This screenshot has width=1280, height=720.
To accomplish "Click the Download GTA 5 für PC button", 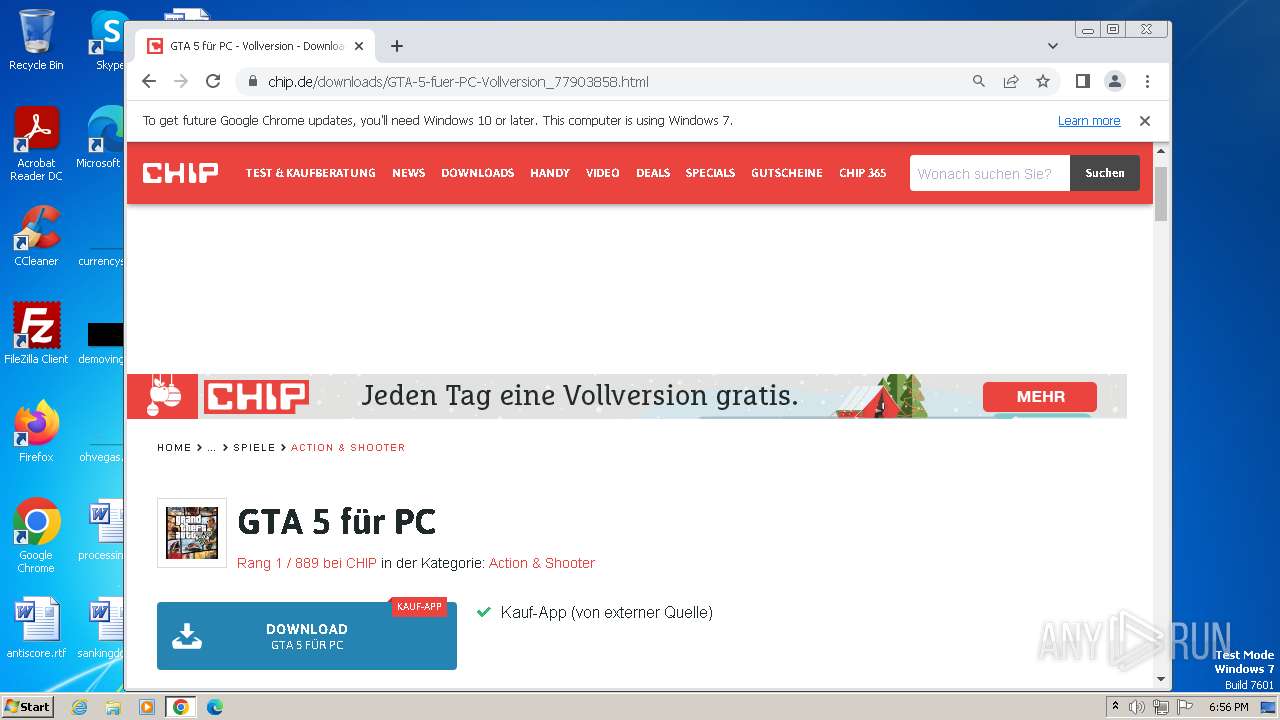I will pyautogui.click(x=307, y=636).
